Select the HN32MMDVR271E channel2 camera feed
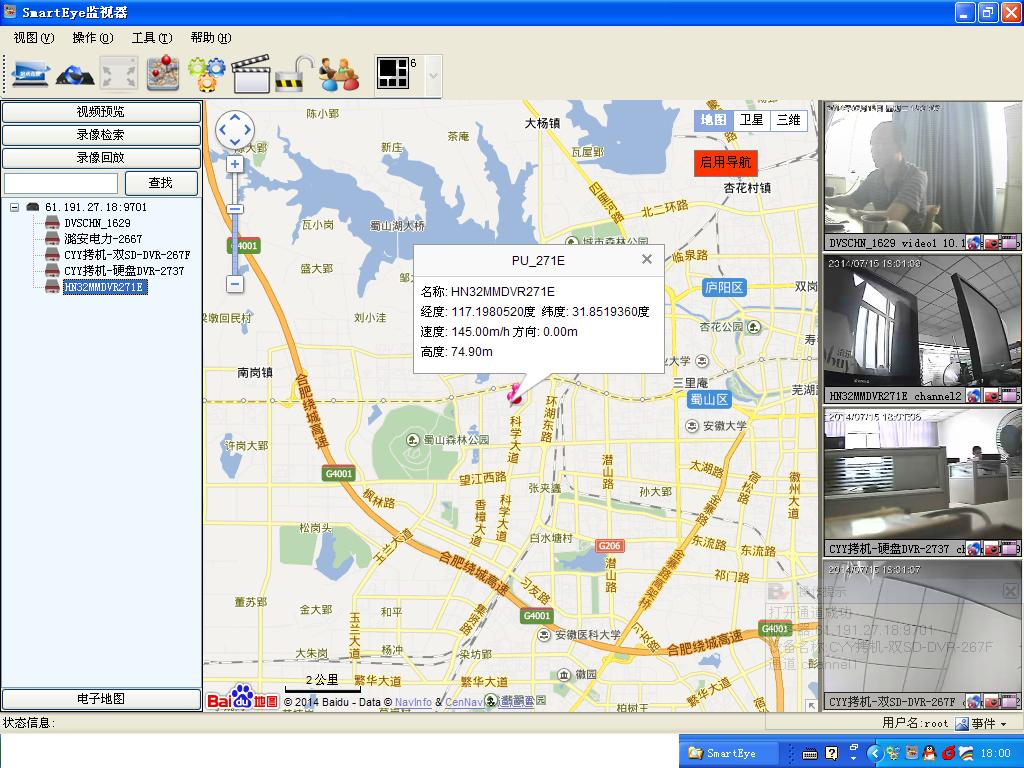This screenshot has height=768, width=1024. [921, 321]
